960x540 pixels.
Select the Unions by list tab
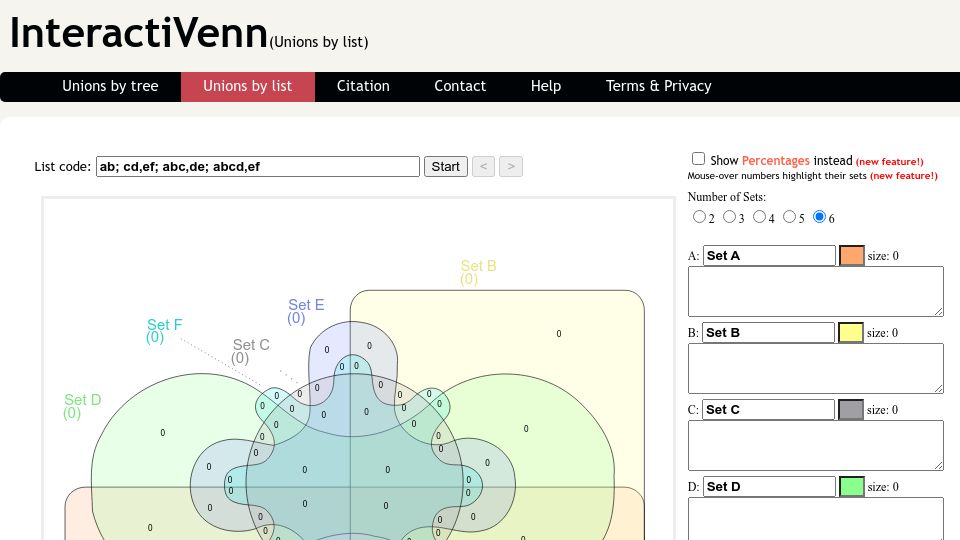247,86
